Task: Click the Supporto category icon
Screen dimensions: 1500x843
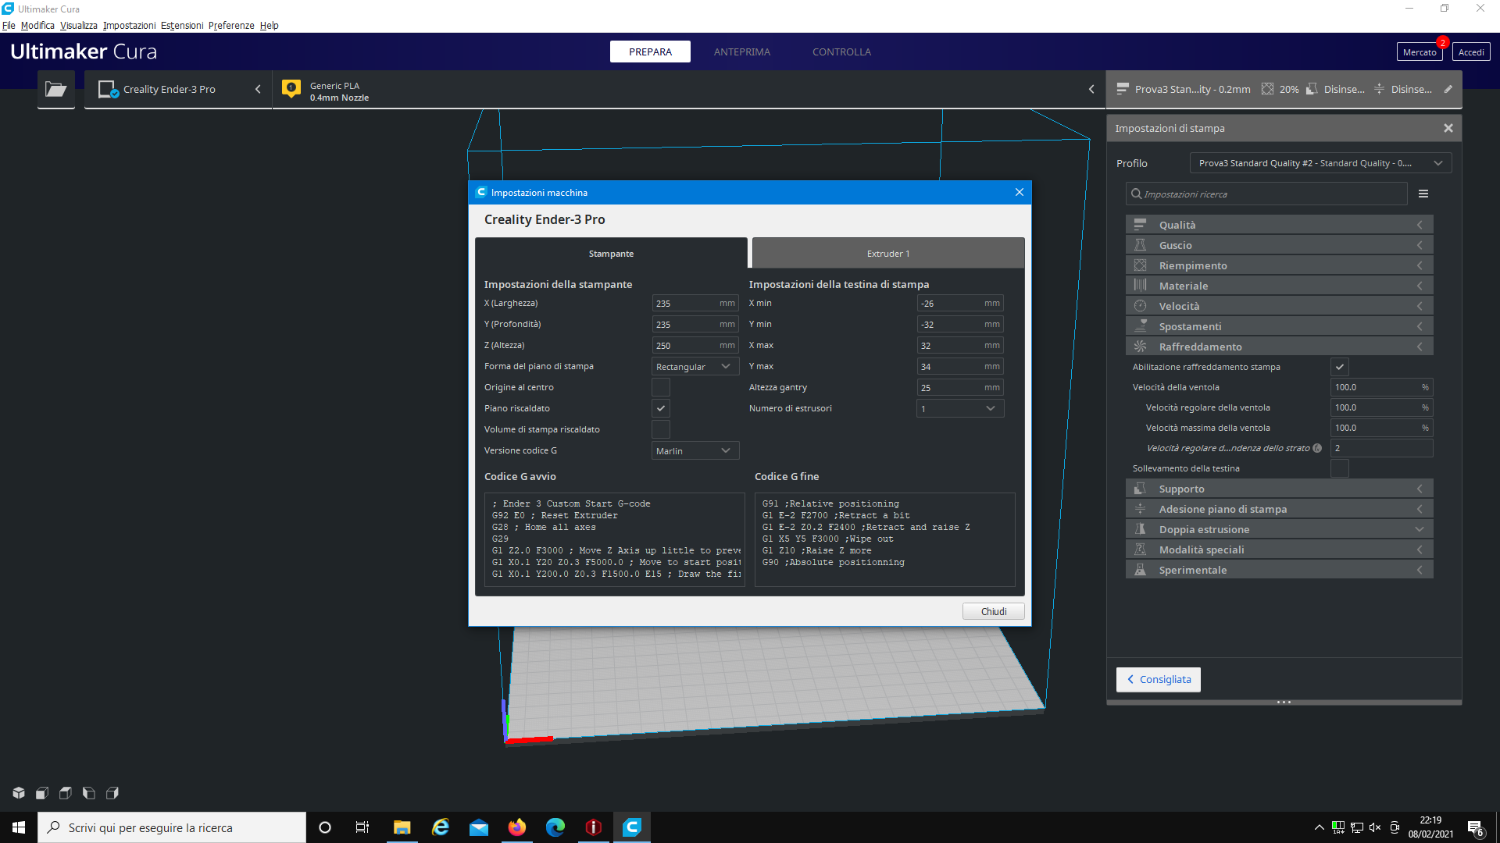Action: point(1140,489)
